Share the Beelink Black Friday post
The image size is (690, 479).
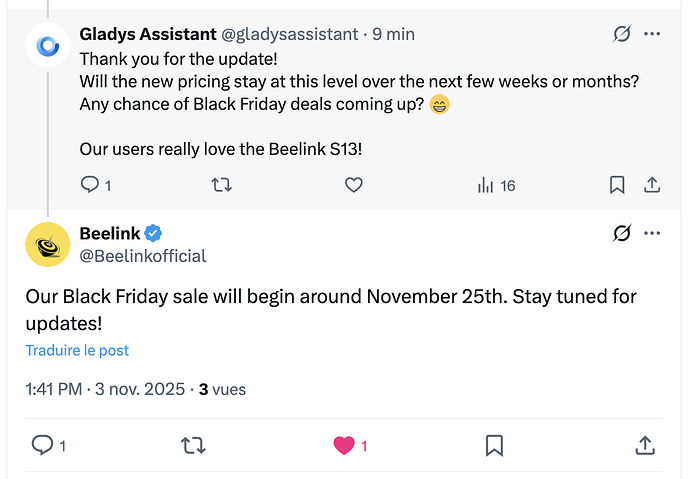tap(645, 445)
